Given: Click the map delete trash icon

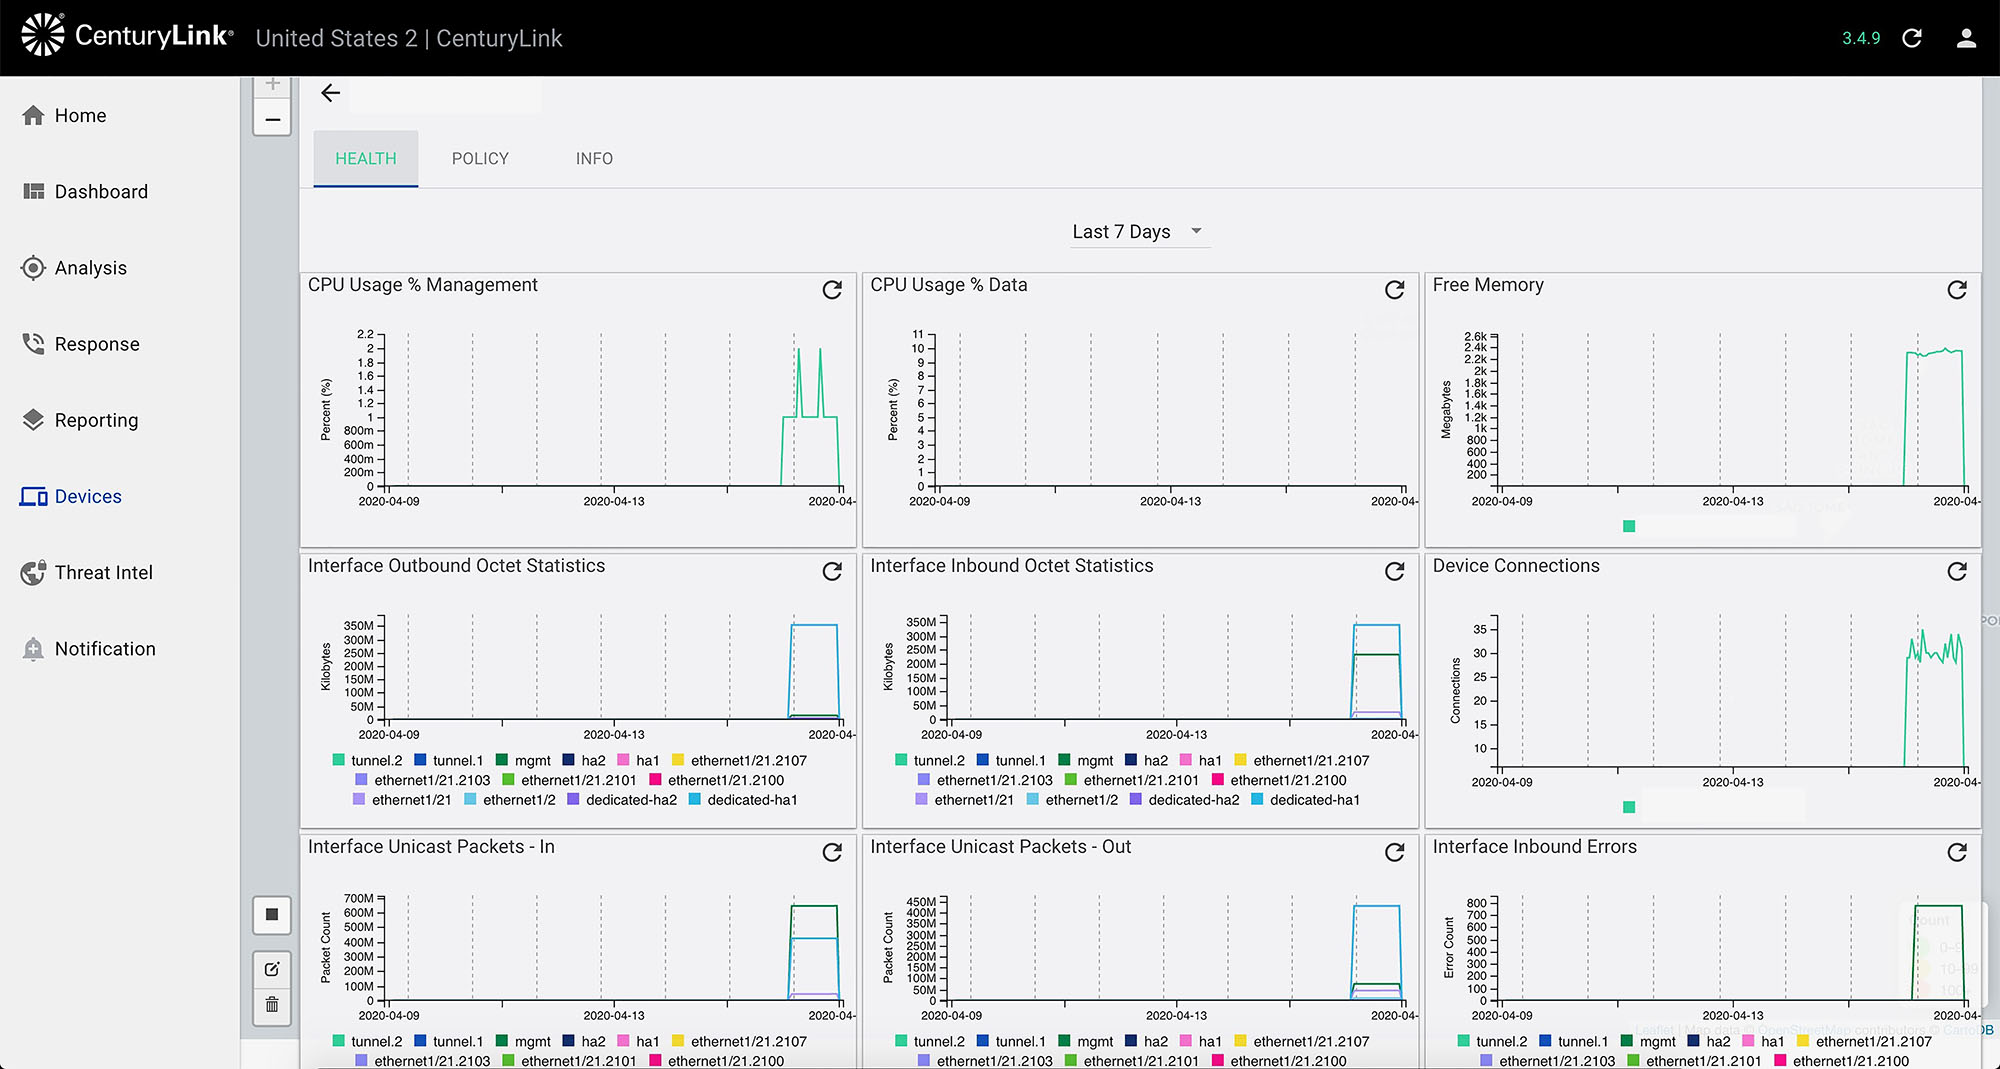Looking at the screenshot, I should [x=272, y=1005].
